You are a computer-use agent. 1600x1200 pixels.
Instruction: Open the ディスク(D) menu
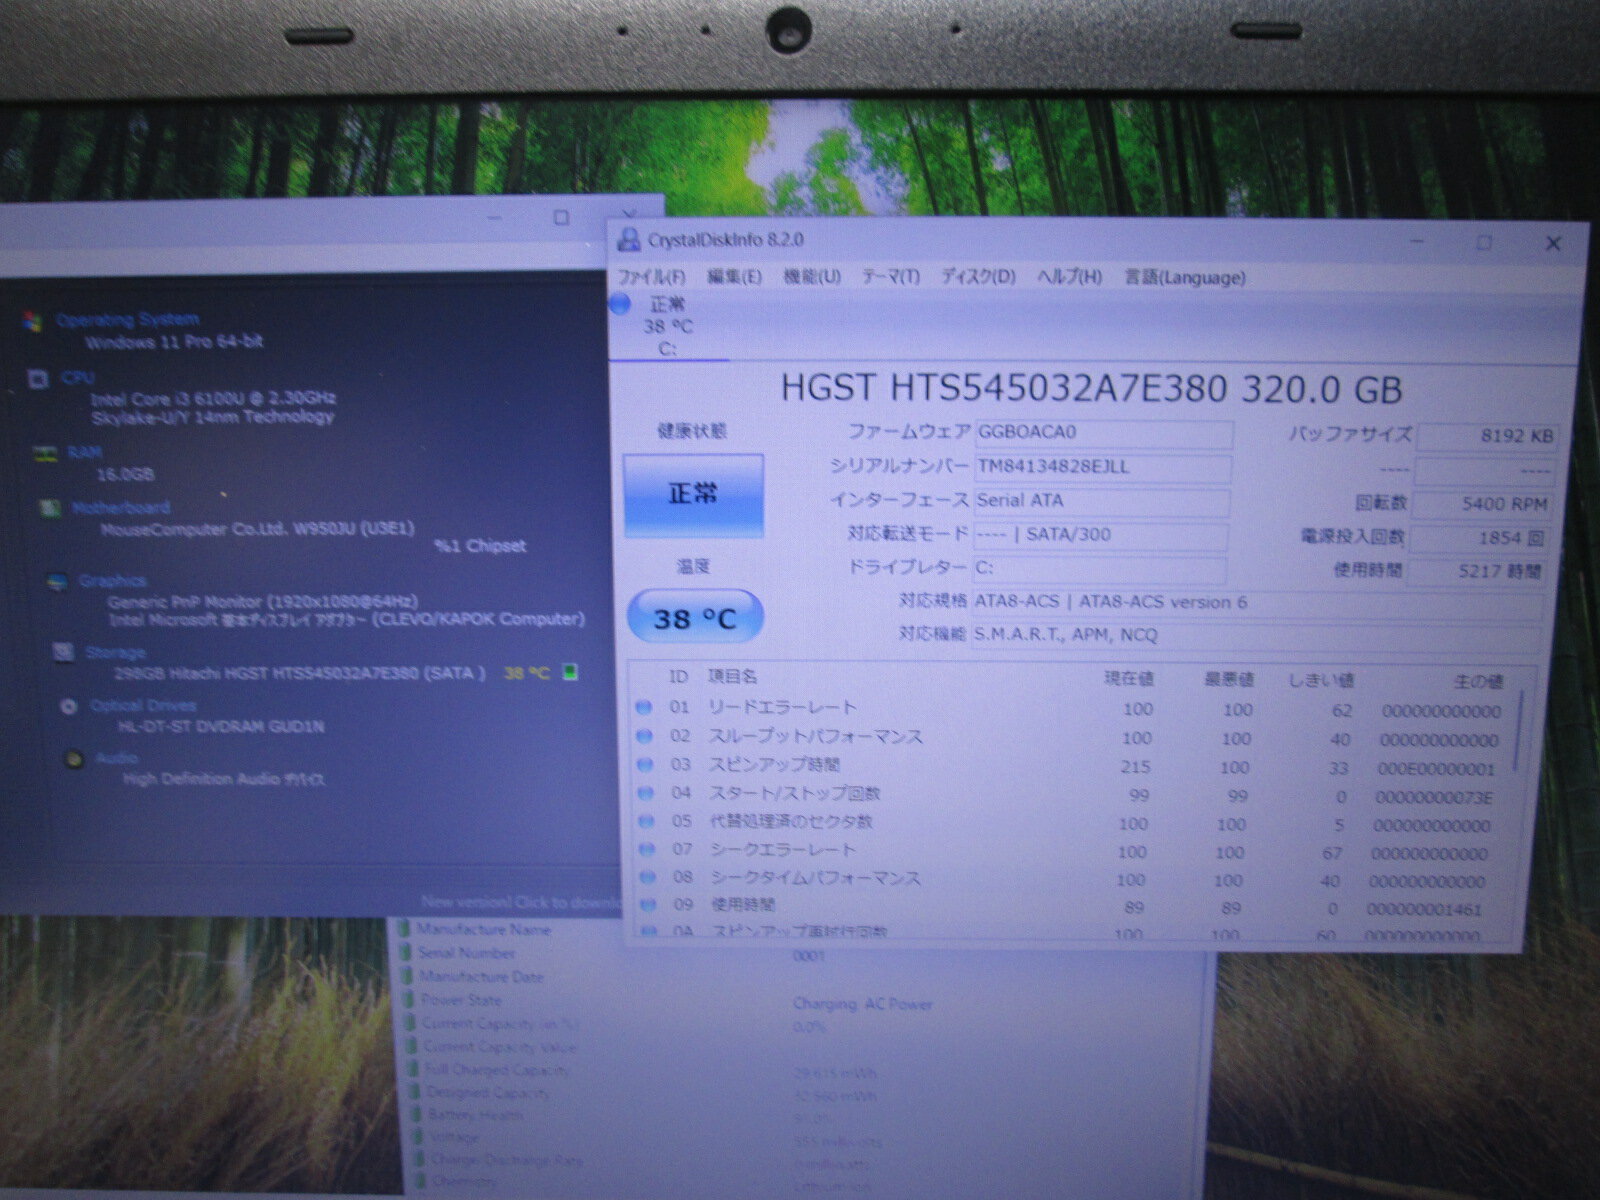[977, 276]
